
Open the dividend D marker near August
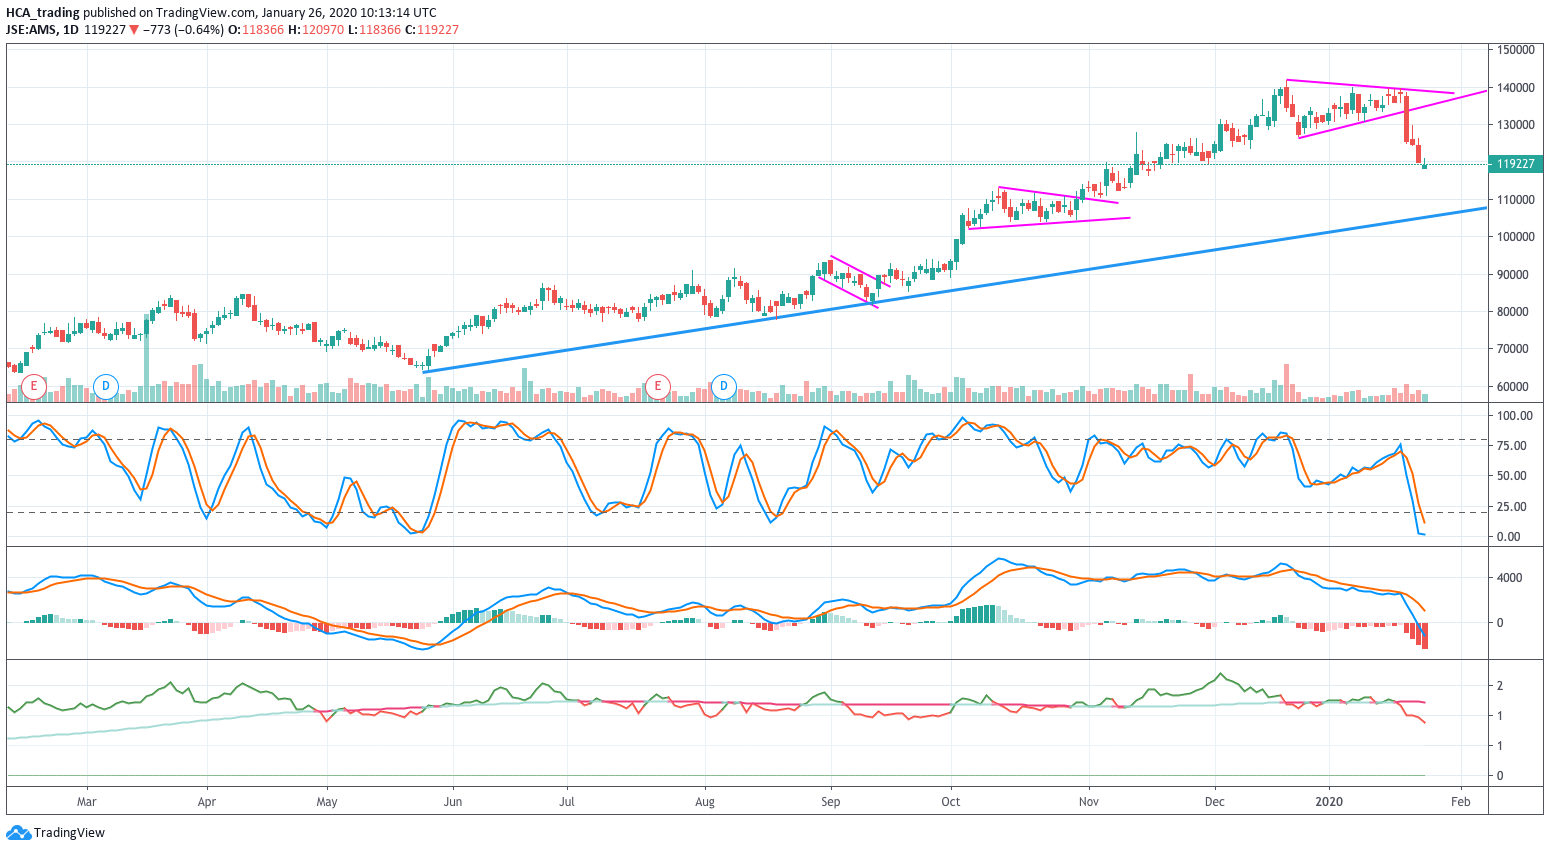[724, 386]
